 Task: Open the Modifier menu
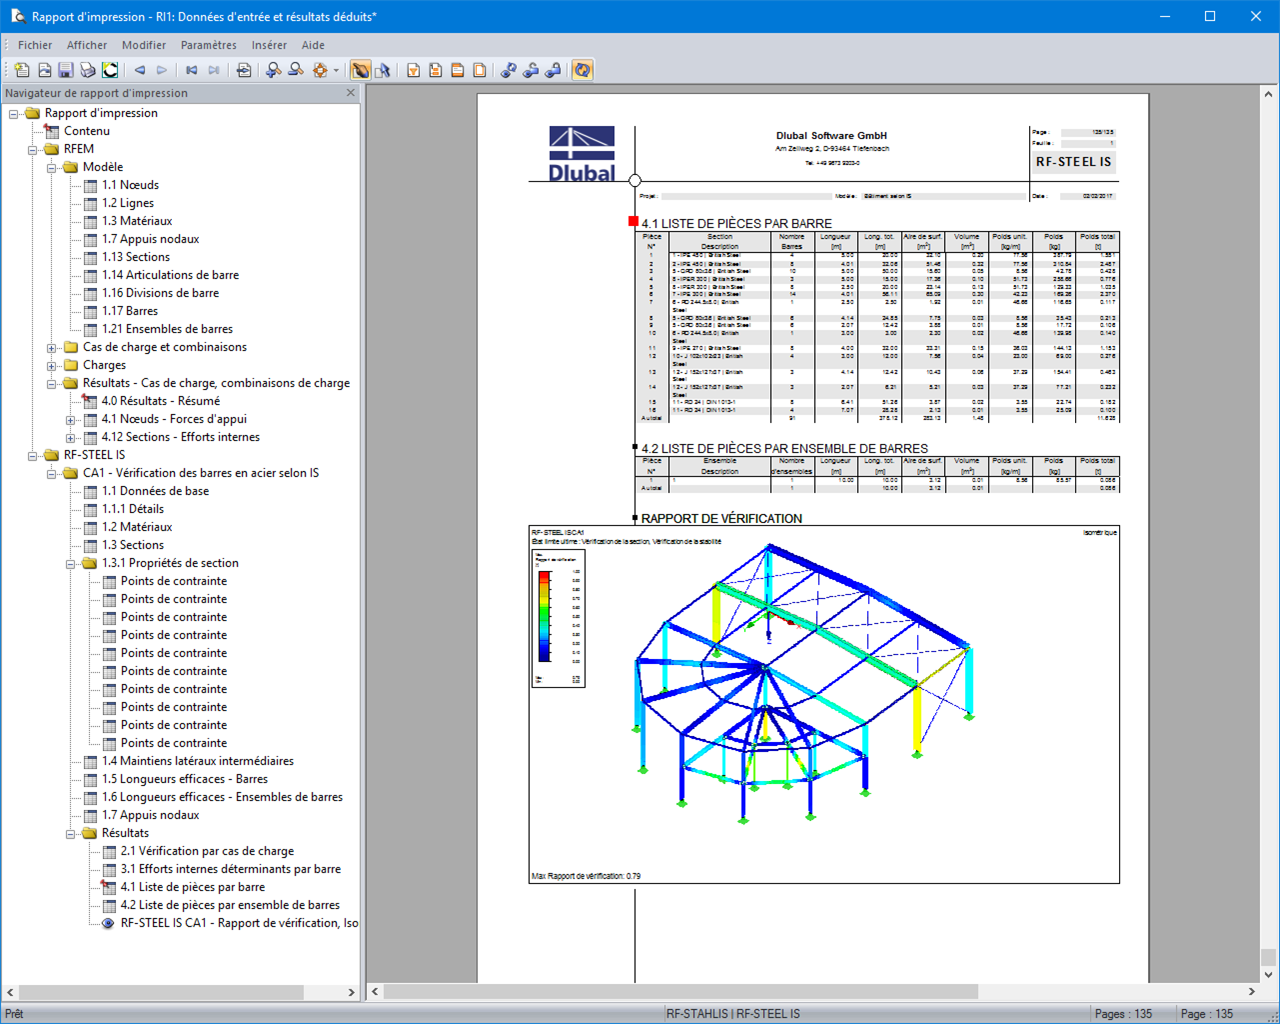[144, 45]
